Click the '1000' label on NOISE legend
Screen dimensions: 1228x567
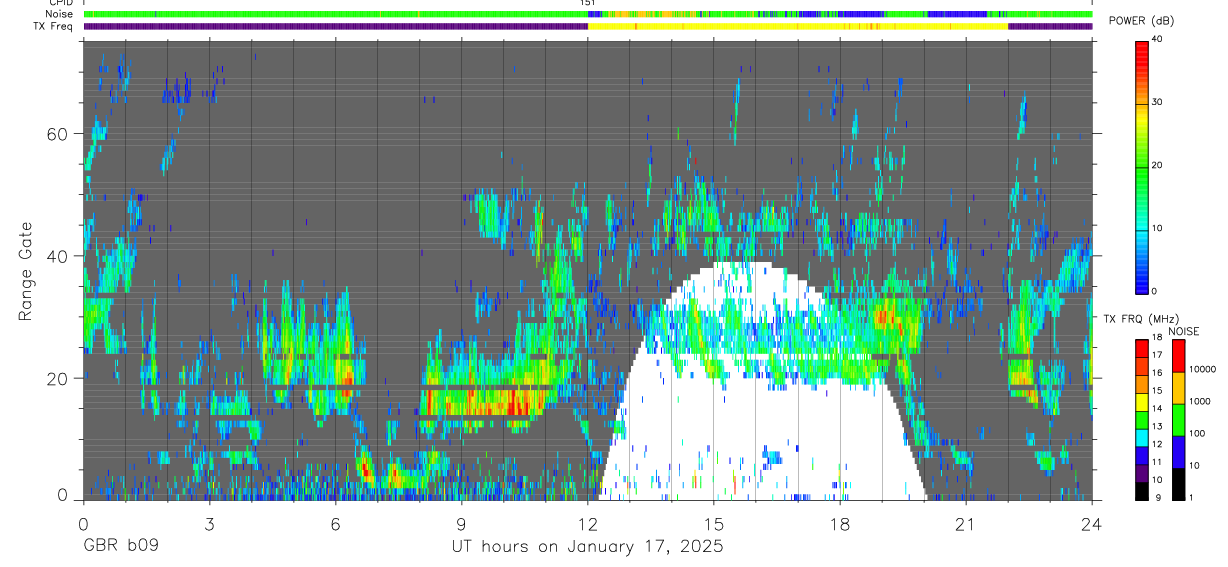click(1199, 403)
